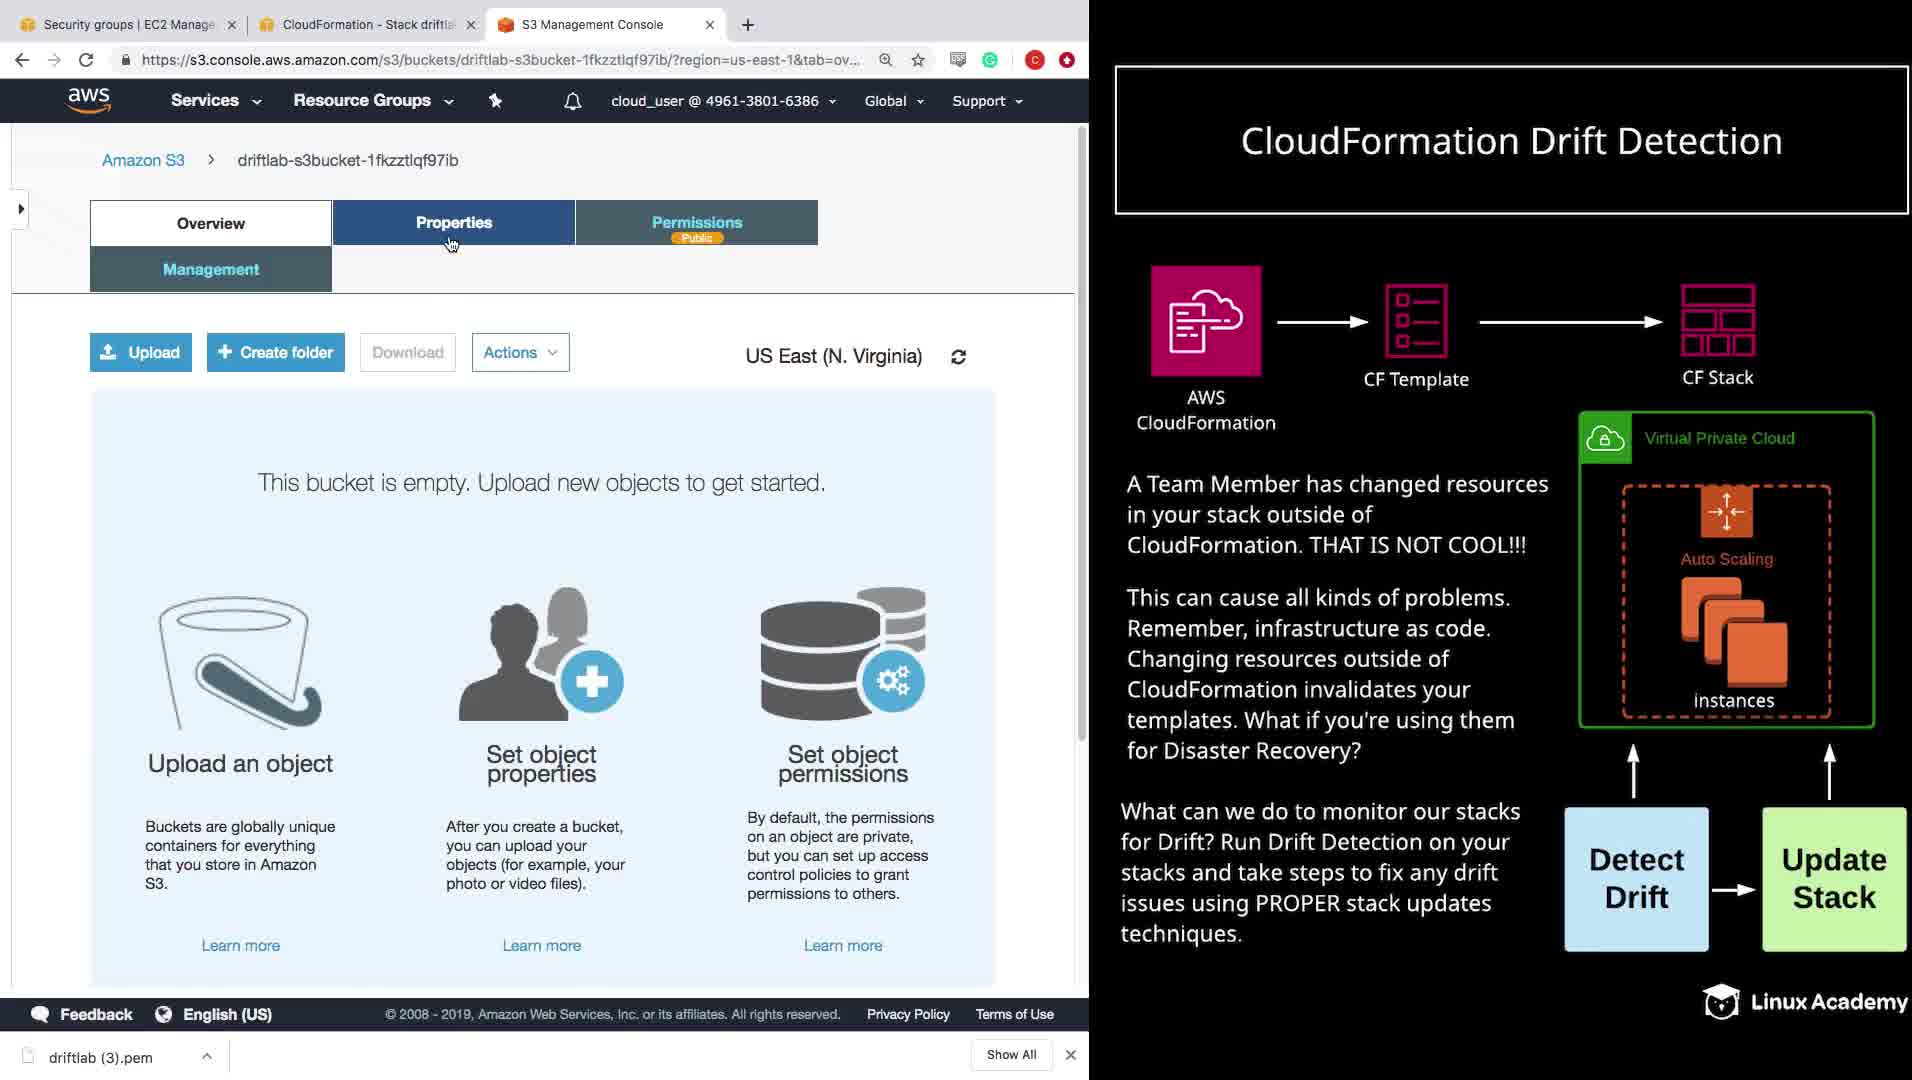The width and height of the screenshot is (1912, 1080).
Task: Open the Actions dropdown button
Action: tap(520, 353)
